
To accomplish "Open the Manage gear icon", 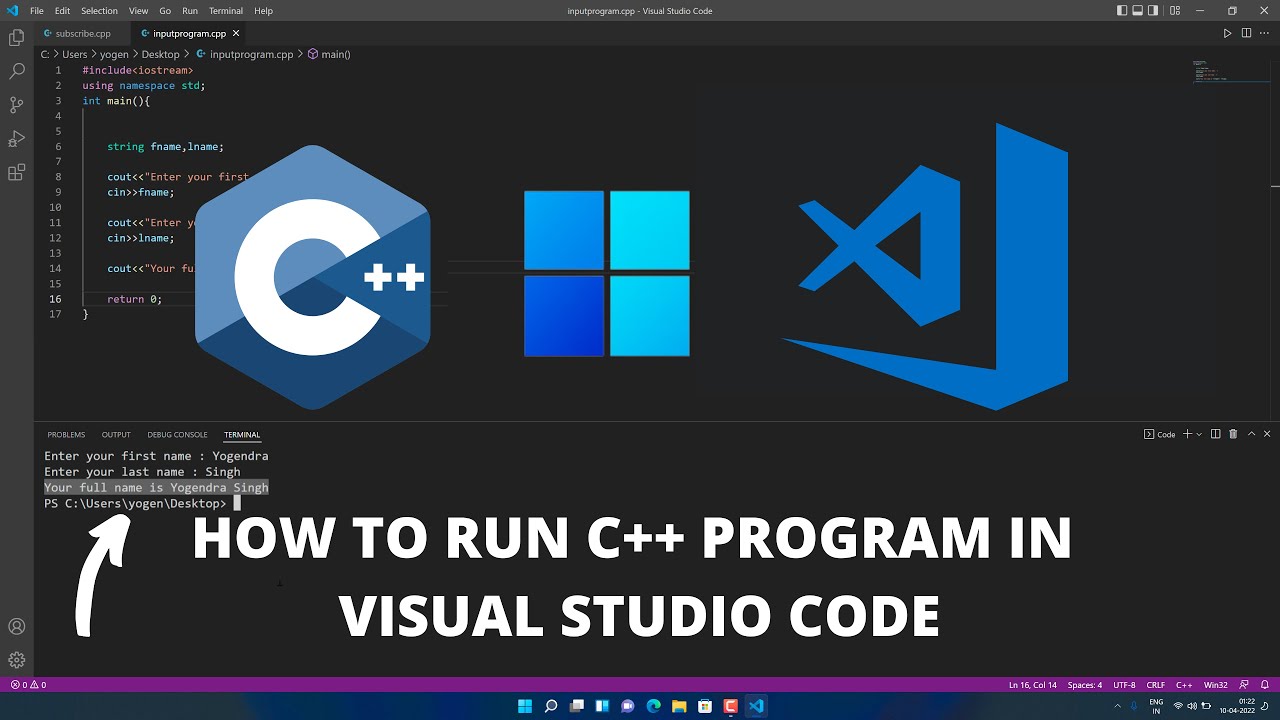I will [15, 660].
